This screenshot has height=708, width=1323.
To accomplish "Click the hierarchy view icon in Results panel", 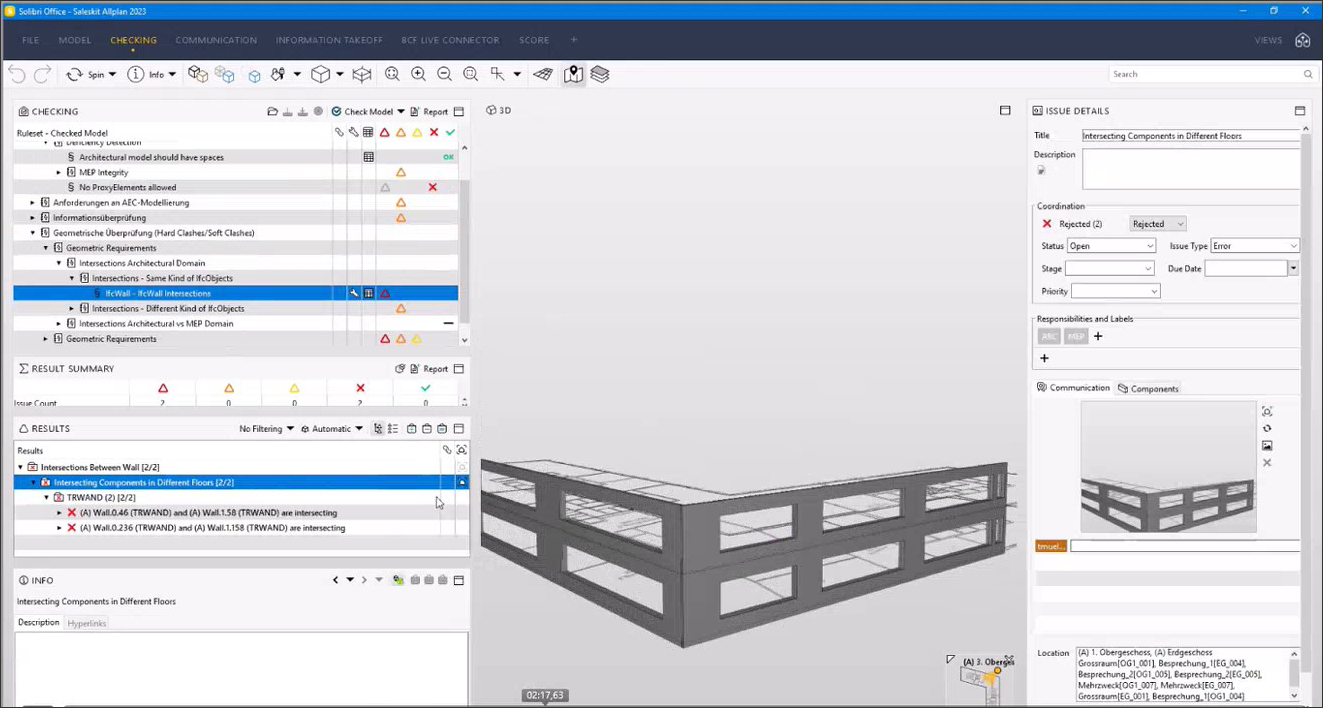I will click(x=378, y=429).
